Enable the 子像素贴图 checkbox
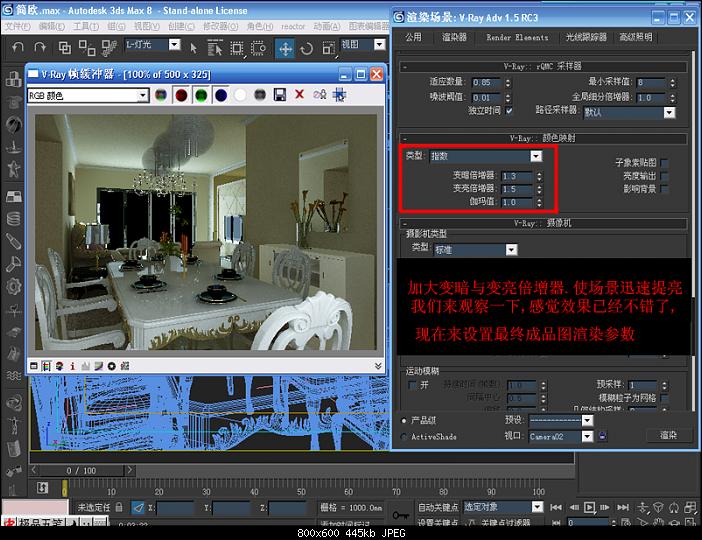The width and height of the screenshot is (702, 540). pos(665,163)
